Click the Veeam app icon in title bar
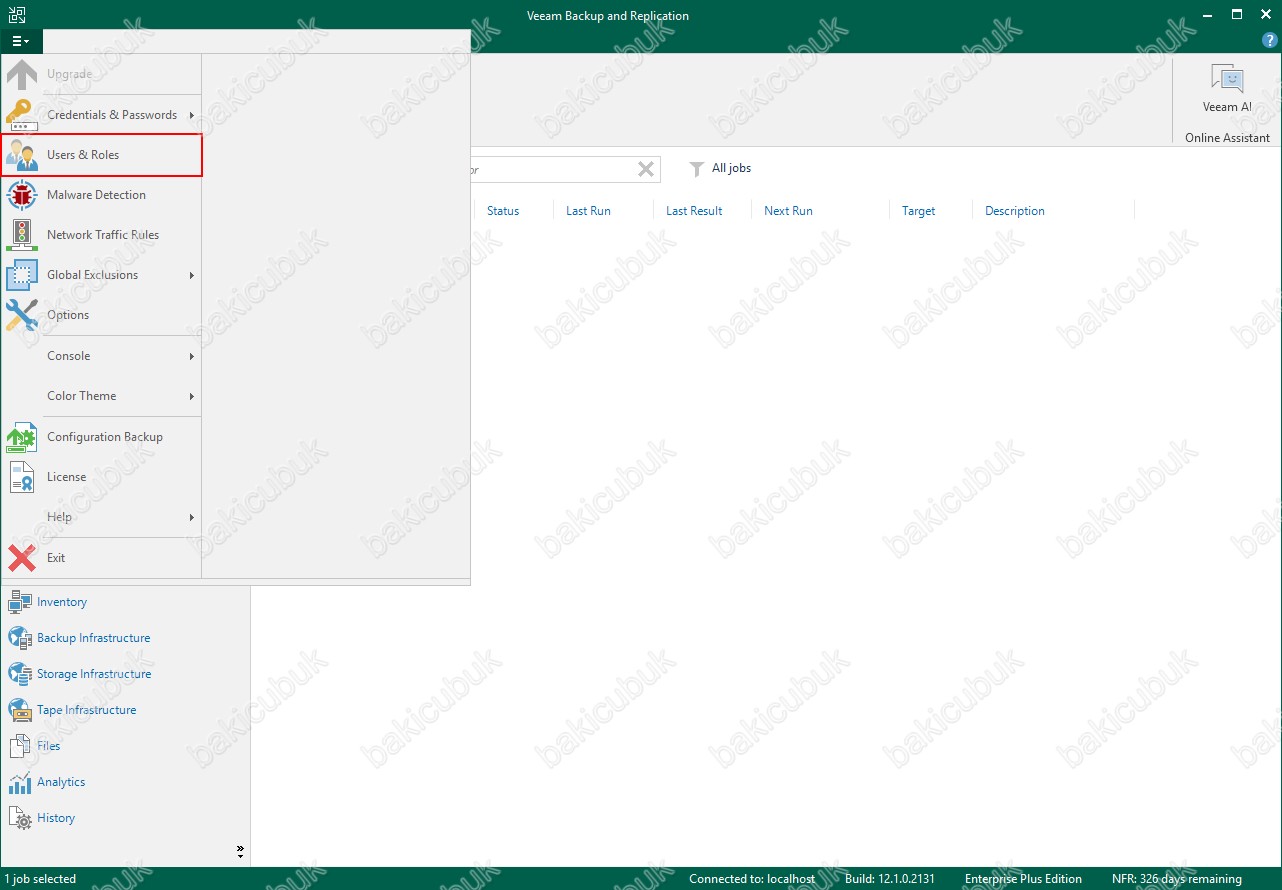The image size is (1282, 890). click(16, 15)
